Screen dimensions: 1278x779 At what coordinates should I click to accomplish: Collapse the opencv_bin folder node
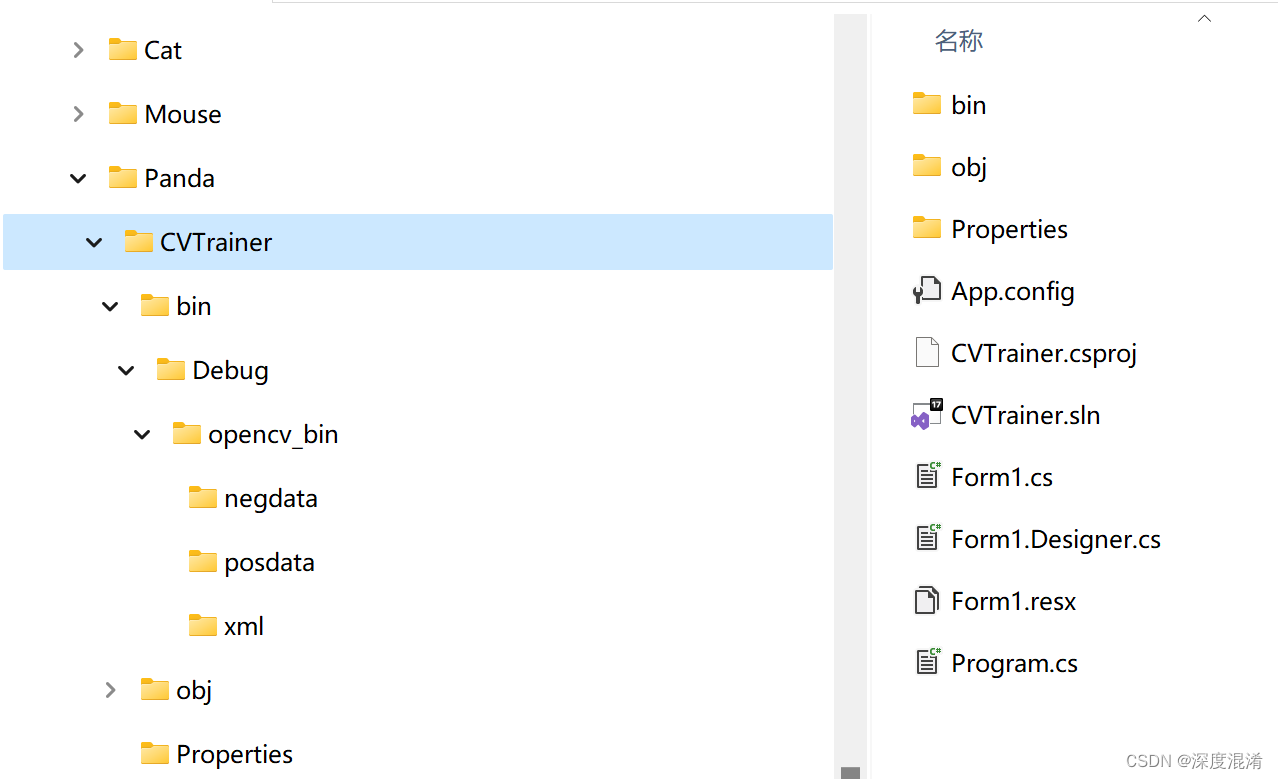pos(142,434)
